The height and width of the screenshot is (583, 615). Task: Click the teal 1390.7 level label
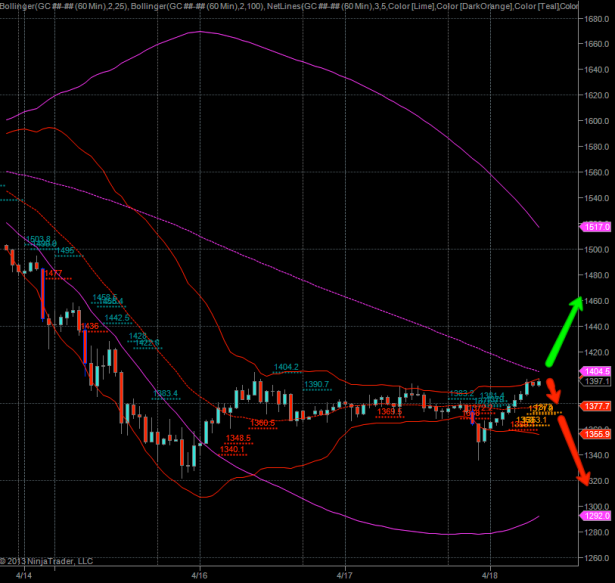316,384
